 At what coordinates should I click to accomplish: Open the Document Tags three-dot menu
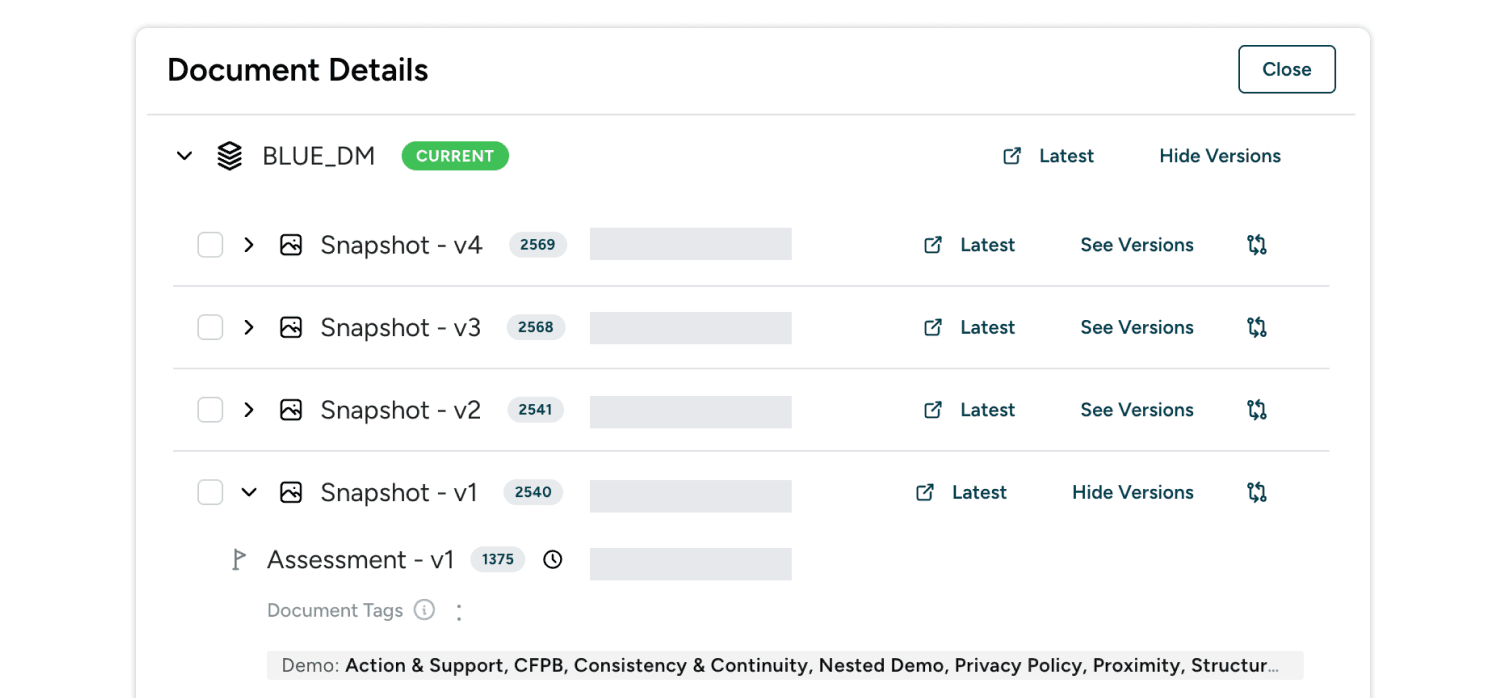459,611
